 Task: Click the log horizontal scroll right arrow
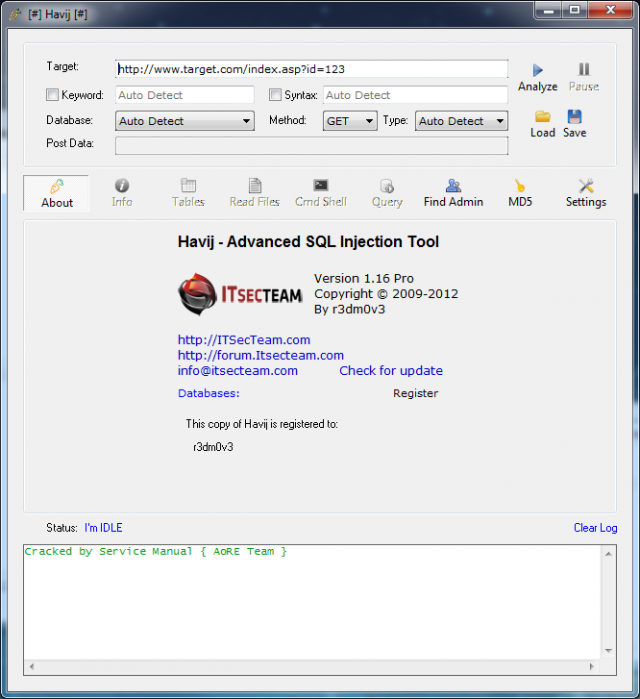(x=591, y=666)
